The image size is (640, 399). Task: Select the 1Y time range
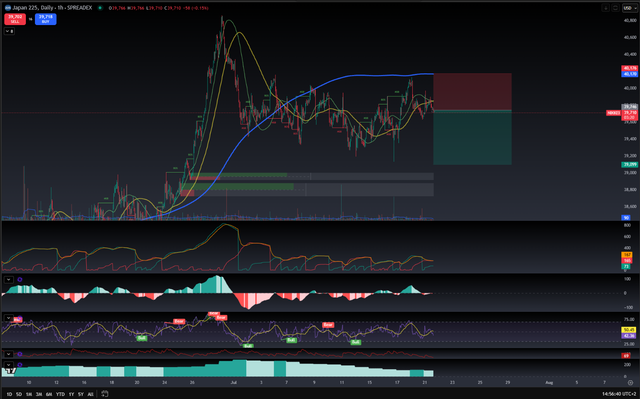[x=71, y=394]
